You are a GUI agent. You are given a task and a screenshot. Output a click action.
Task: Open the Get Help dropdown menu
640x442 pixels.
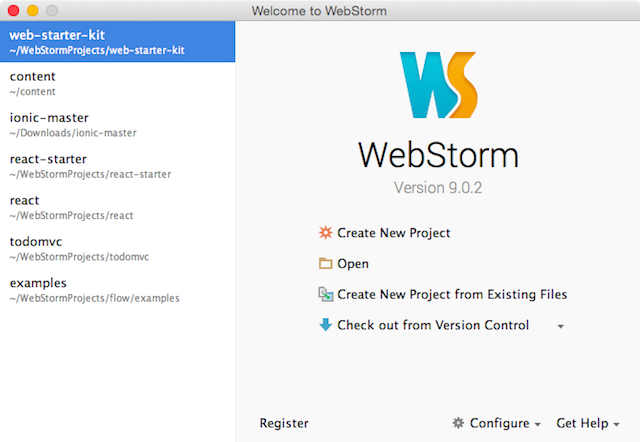[588, 423]
